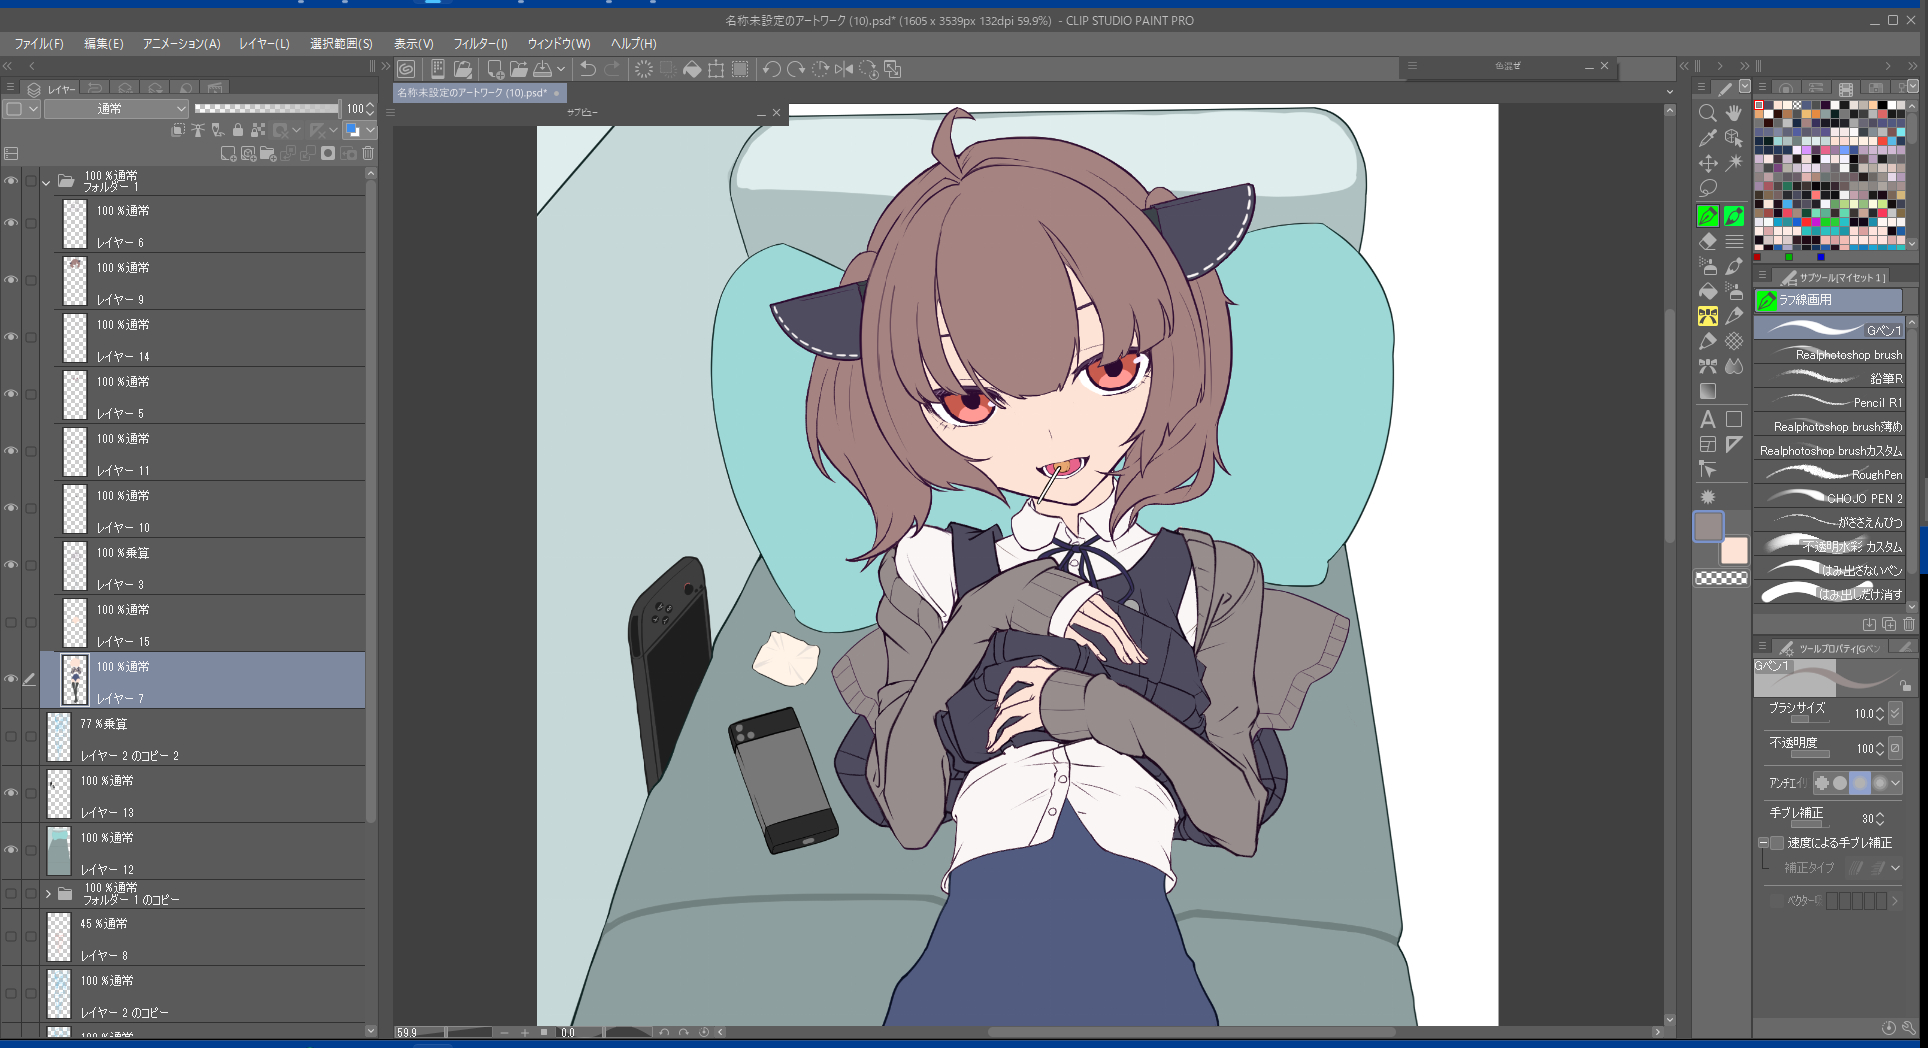Screen dimensions: 1928x1048
Task: Collapse the フォルダー 1 layer folder
Action: (46, 182)
